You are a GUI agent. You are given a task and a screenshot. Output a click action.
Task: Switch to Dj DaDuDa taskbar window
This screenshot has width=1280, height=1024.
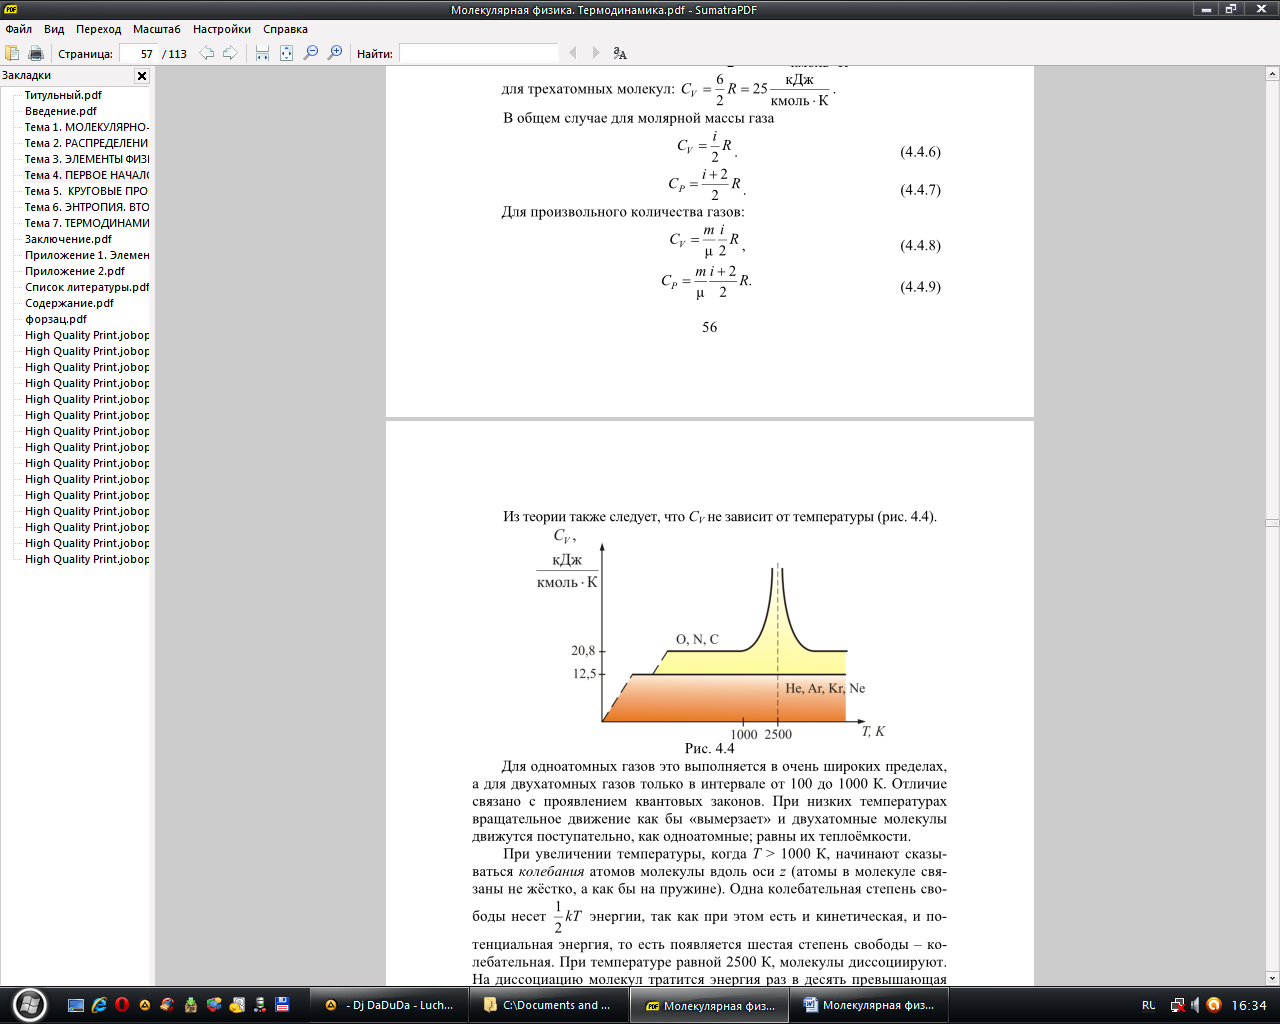(x=389, y=1005)
